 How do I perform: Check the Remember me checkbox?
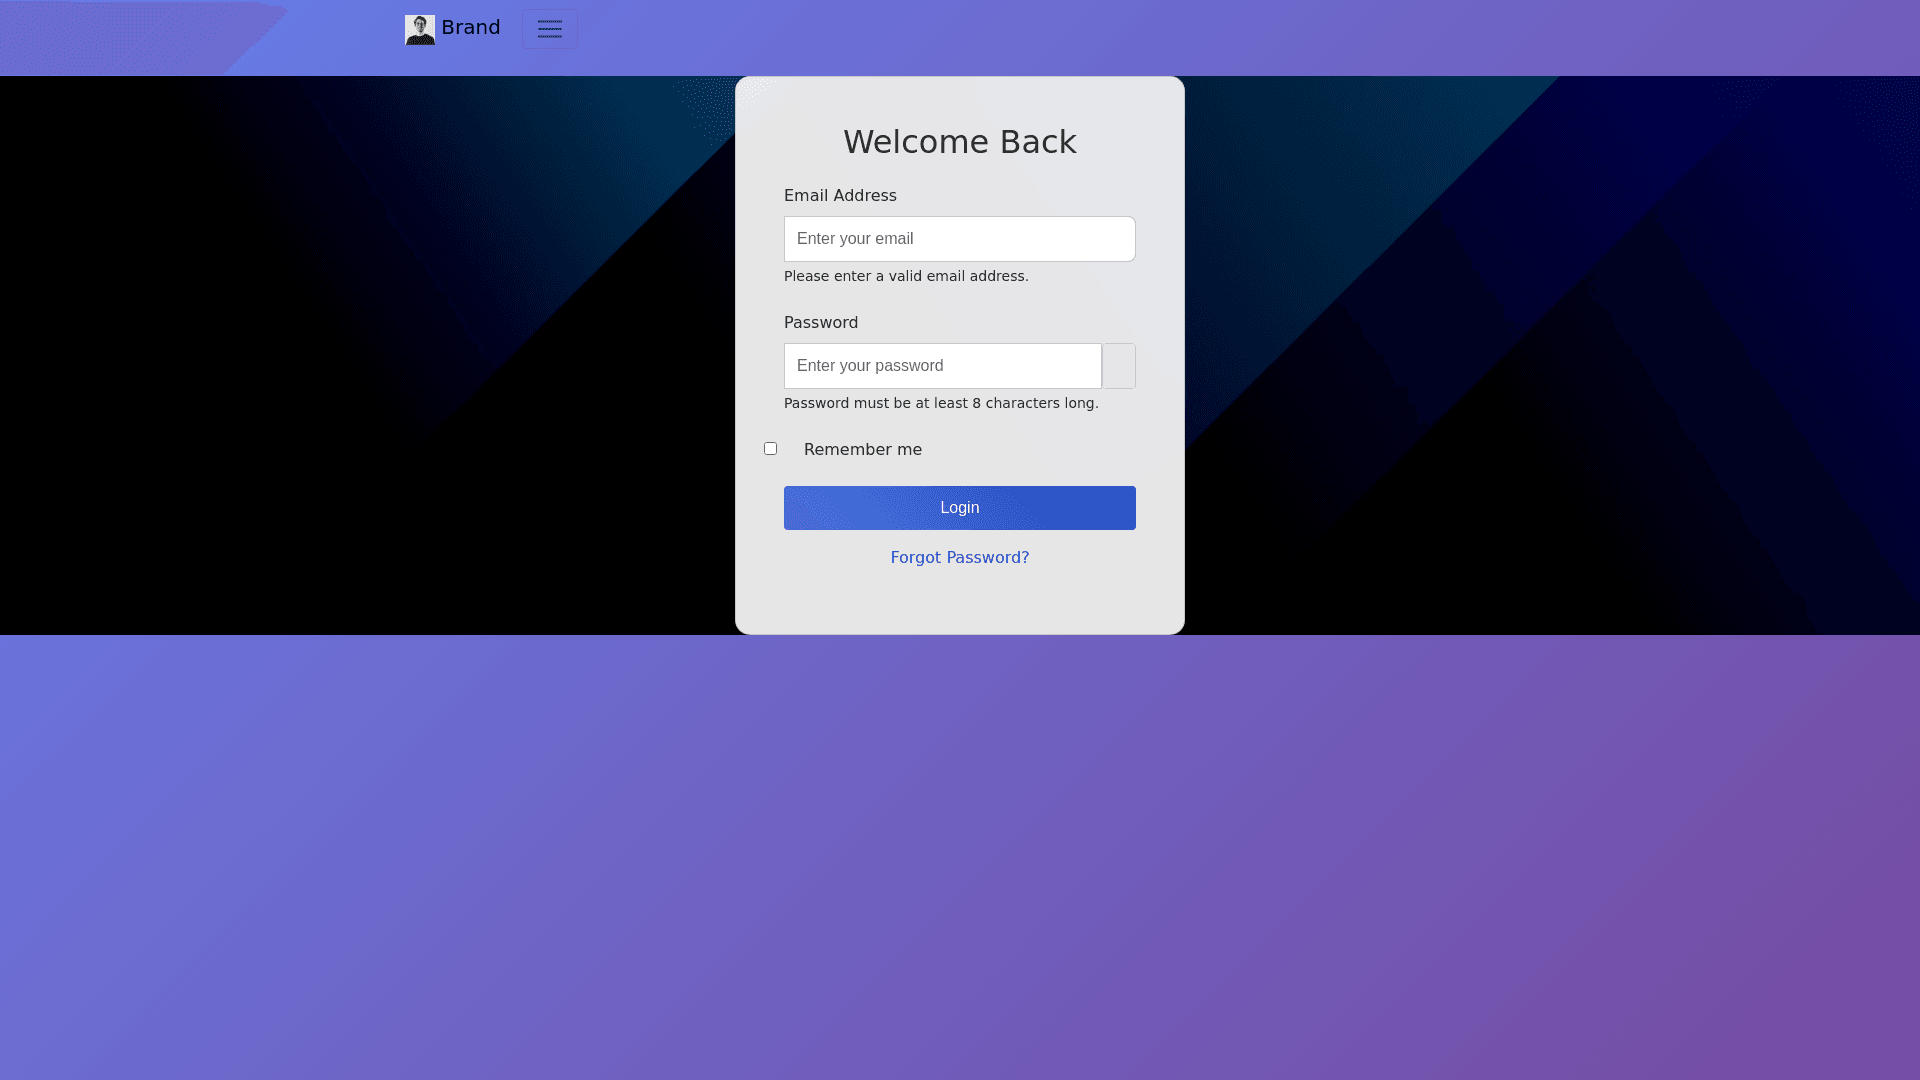[x=770, y=449]
